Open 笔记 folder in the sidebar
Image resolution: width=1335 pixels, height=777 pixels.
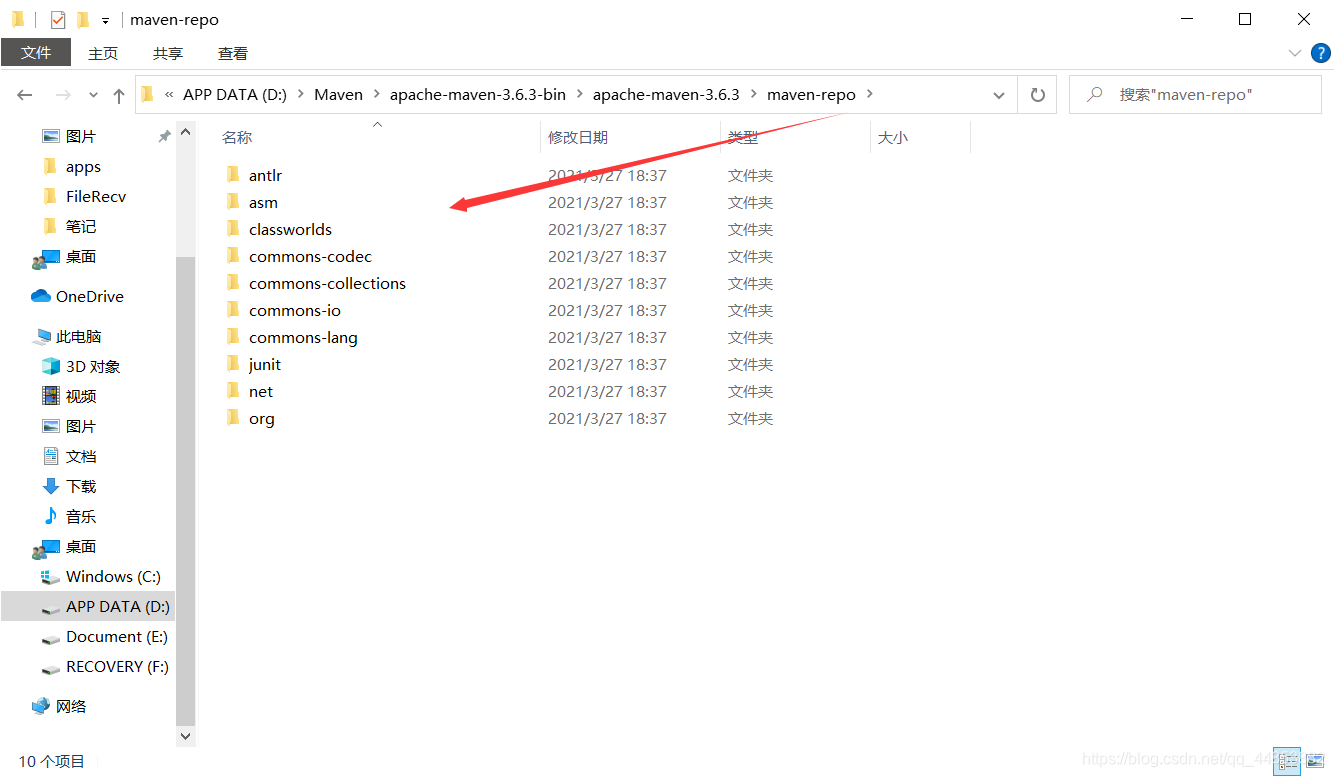point(81,226)
